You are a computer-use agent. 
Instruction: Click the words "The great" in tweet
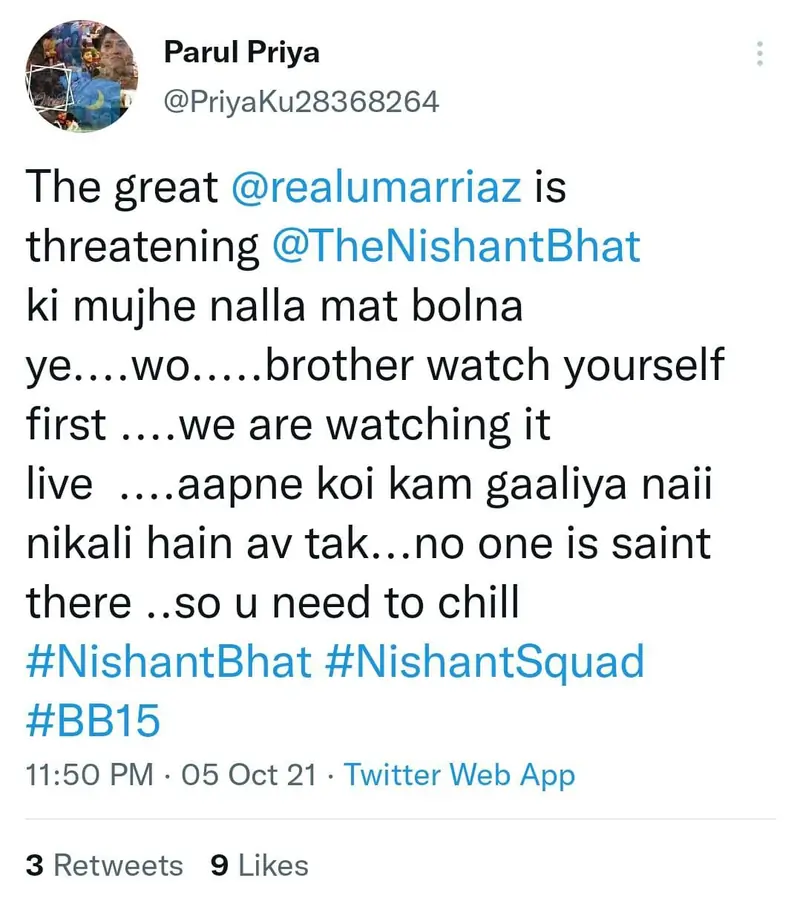(122, 187)
